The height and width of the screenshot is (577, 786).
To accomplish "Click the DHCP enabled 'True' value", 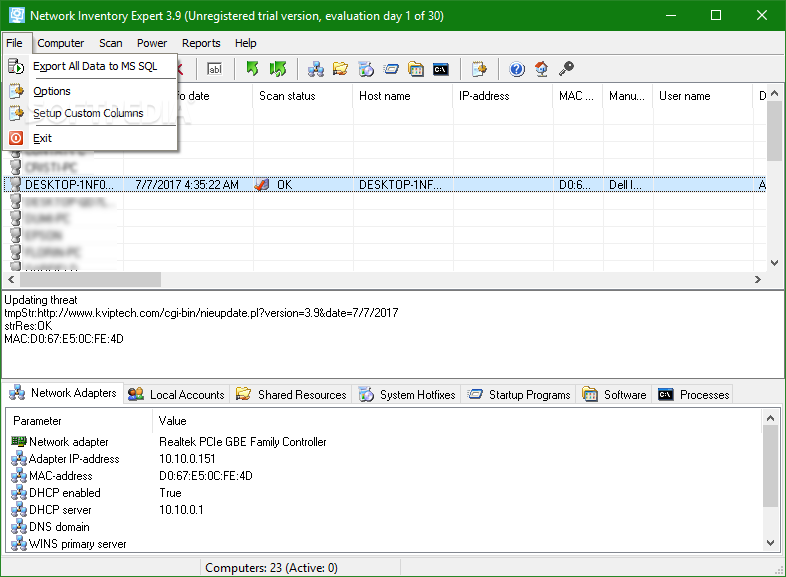I will [x=170, y=493].
